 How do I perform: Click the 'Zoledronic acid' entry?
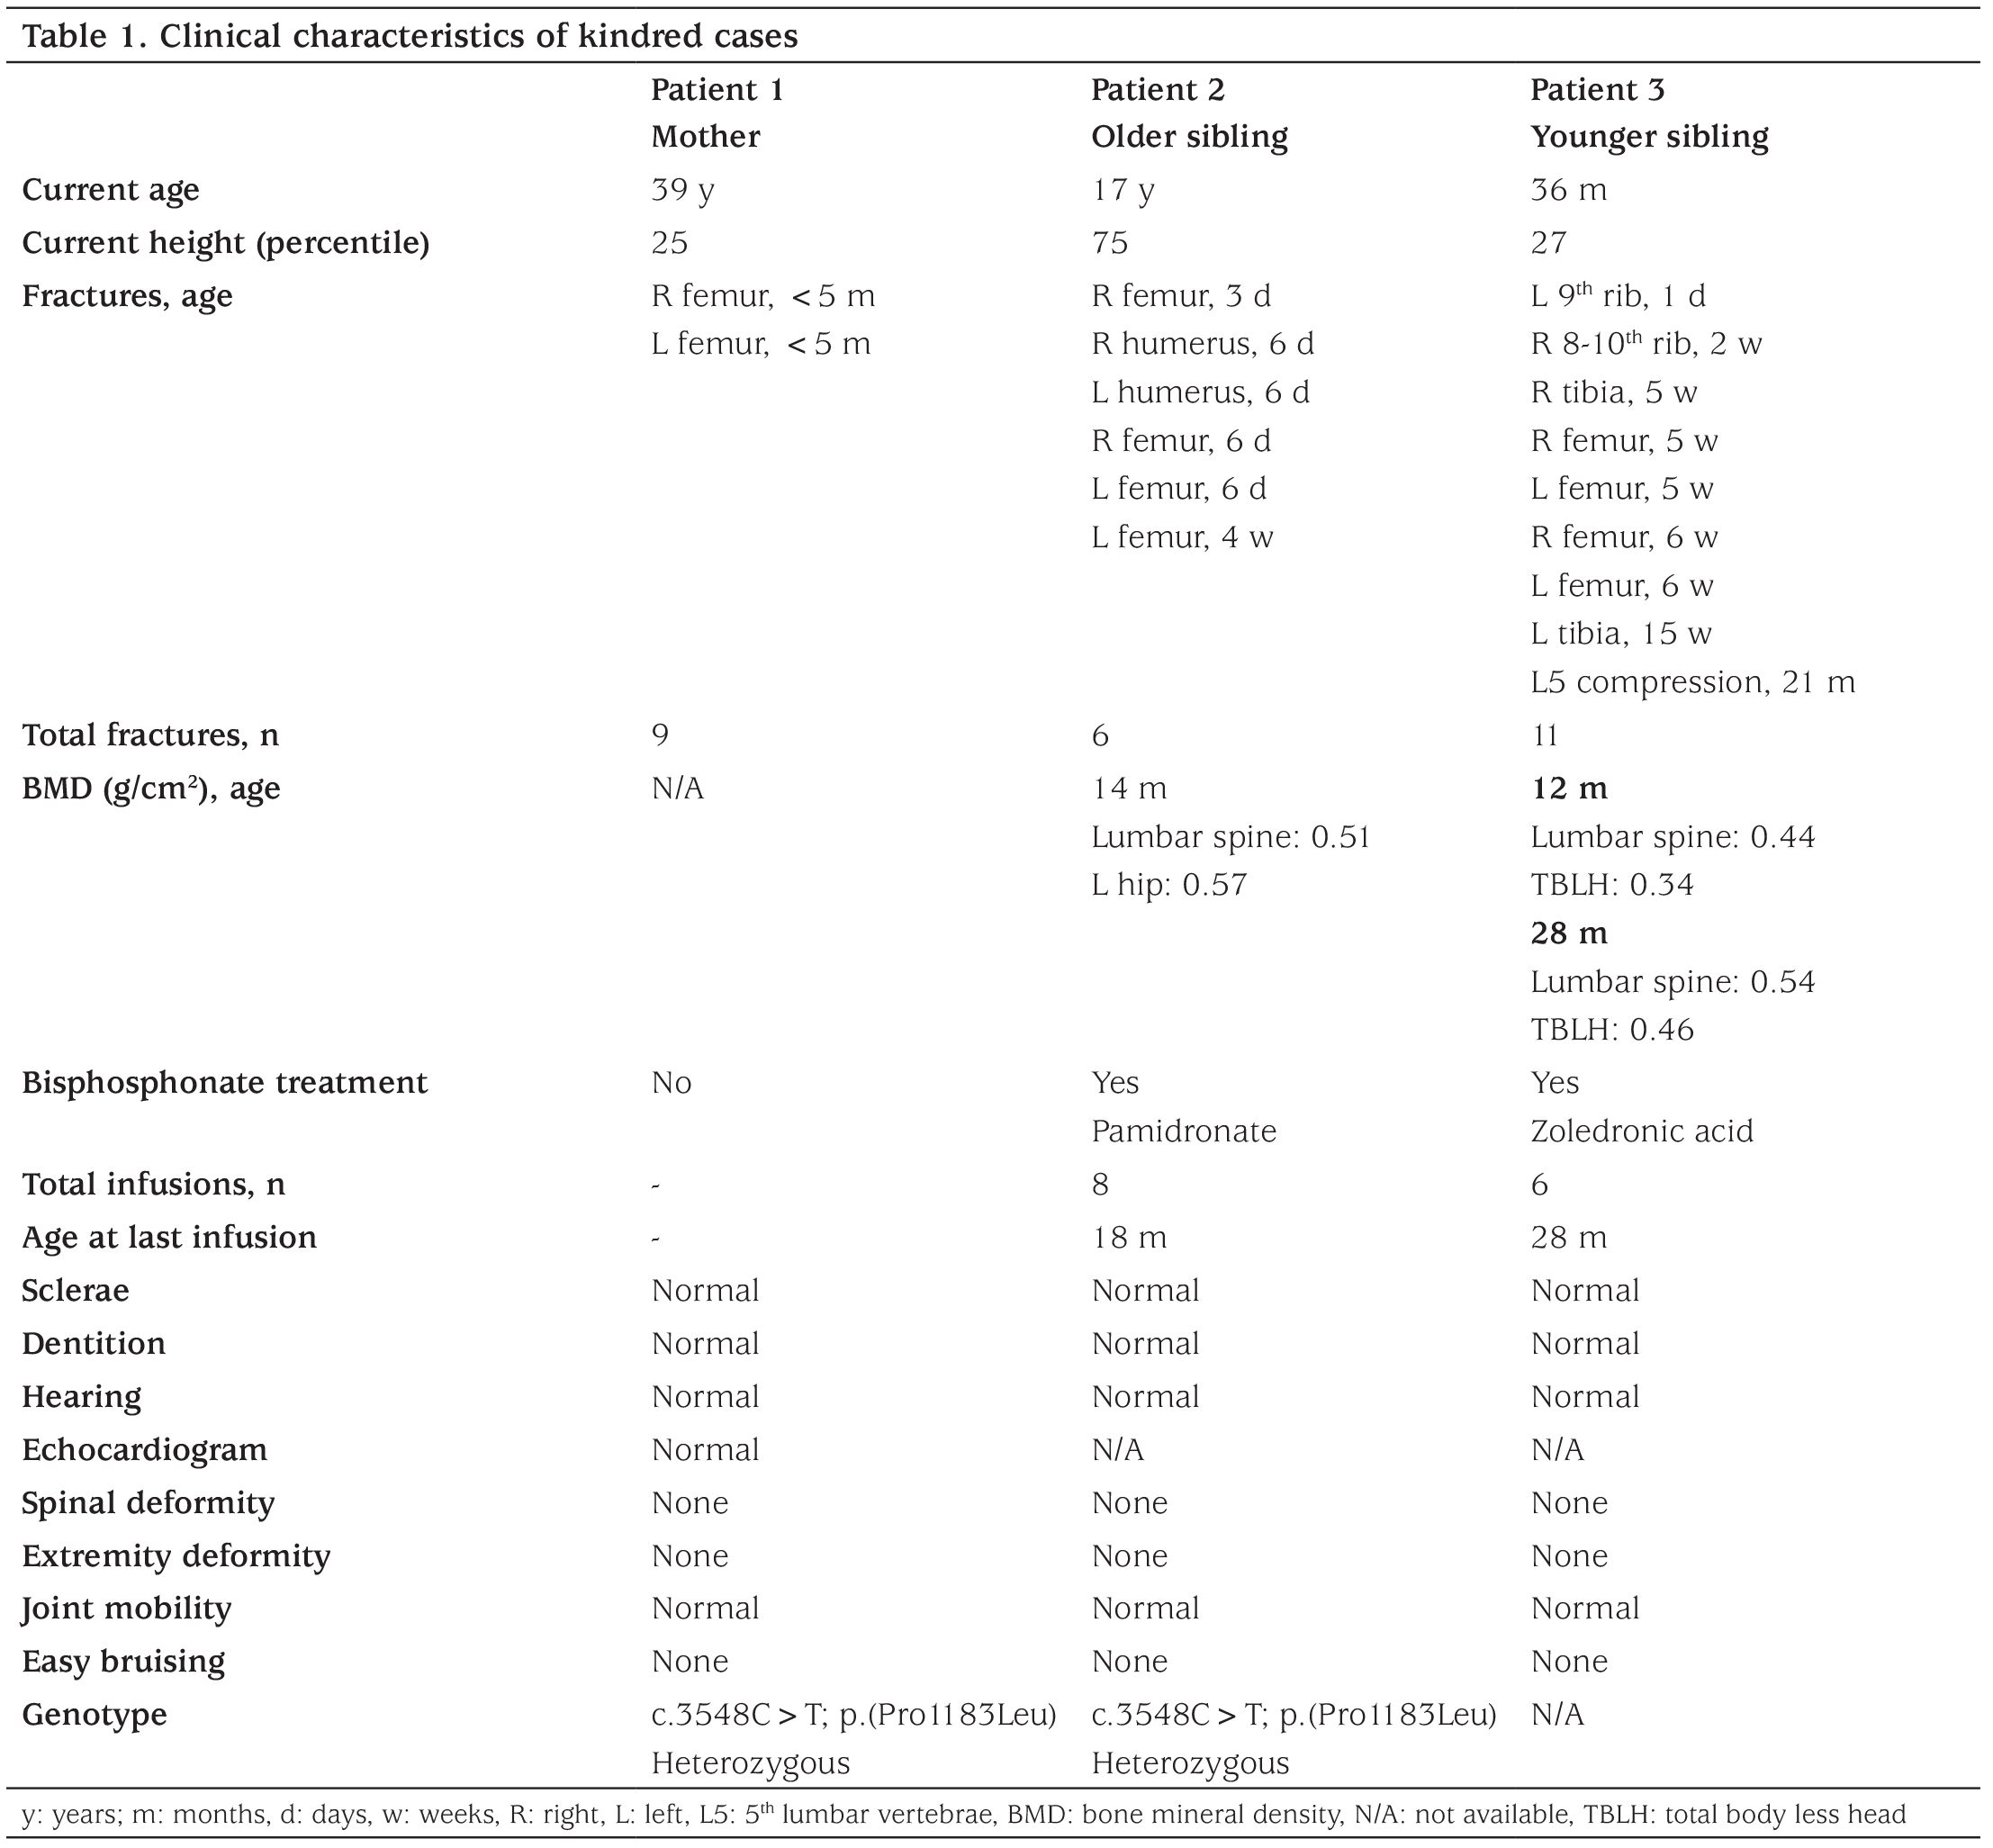tap(1642, 1132)
